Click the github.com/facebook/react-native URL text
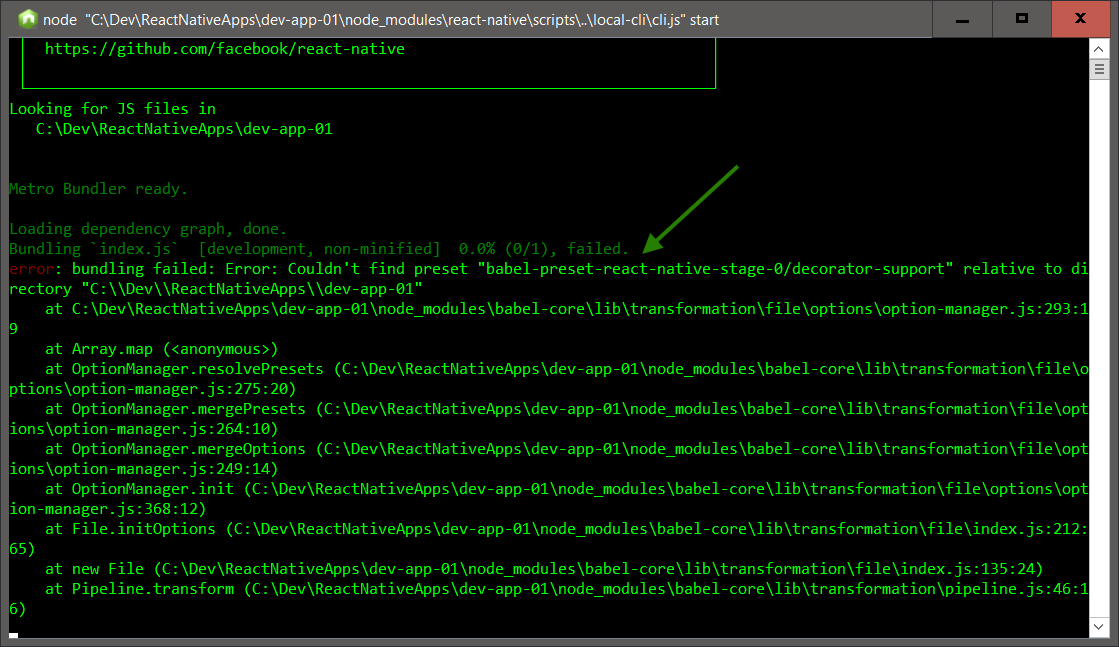Screen dimensions: 1119x647 [x=225, y=49]
